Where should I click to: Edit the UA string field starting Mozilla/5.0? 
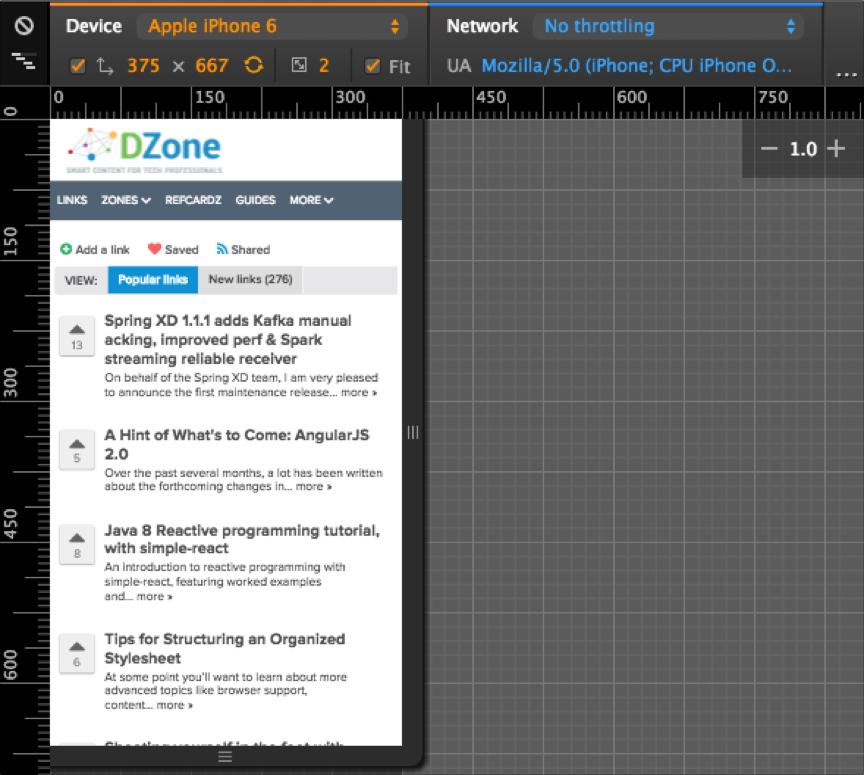click(636, 66)
